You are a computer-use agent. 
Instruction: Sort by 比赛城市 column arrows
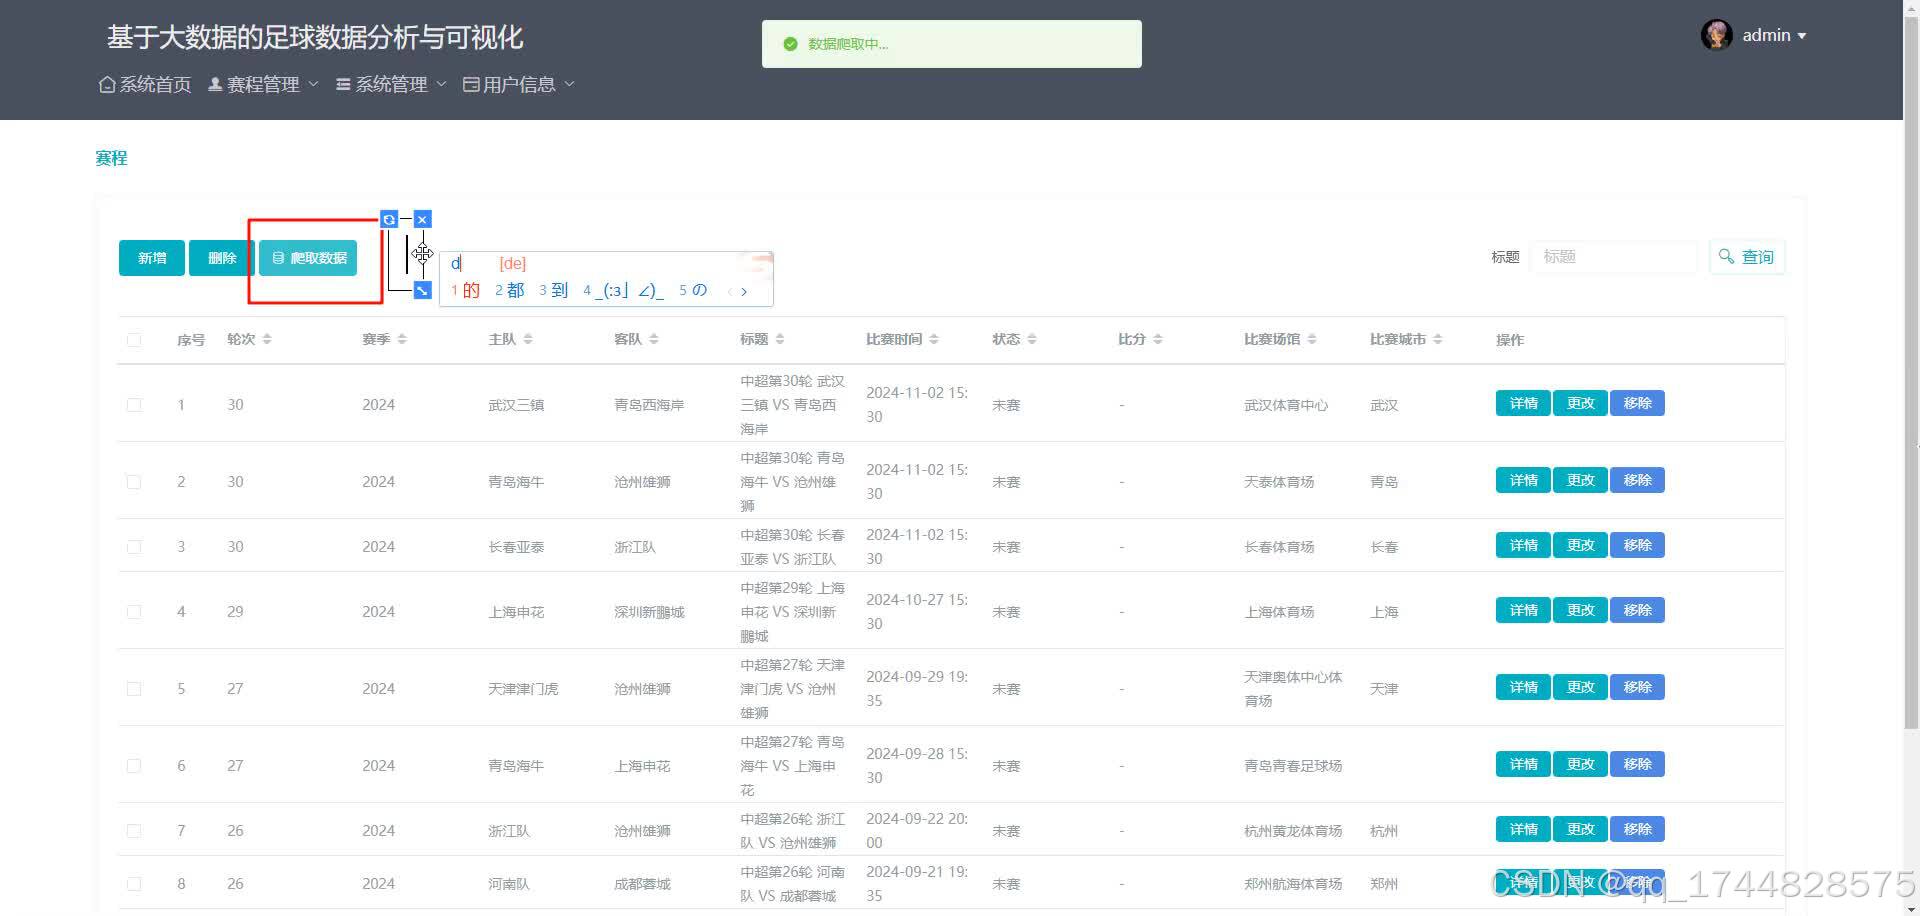coord(1438,340)
